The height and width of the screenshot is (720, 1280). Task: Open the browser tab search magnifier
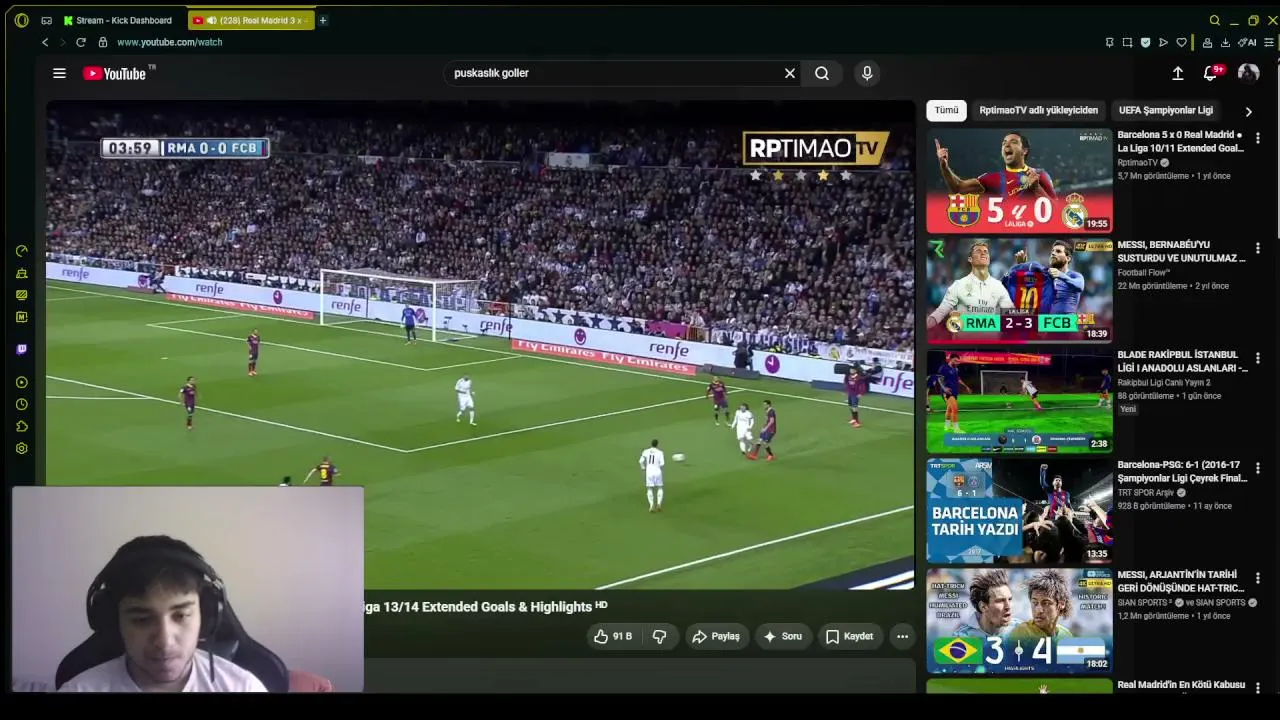(x=1215, y=20)
